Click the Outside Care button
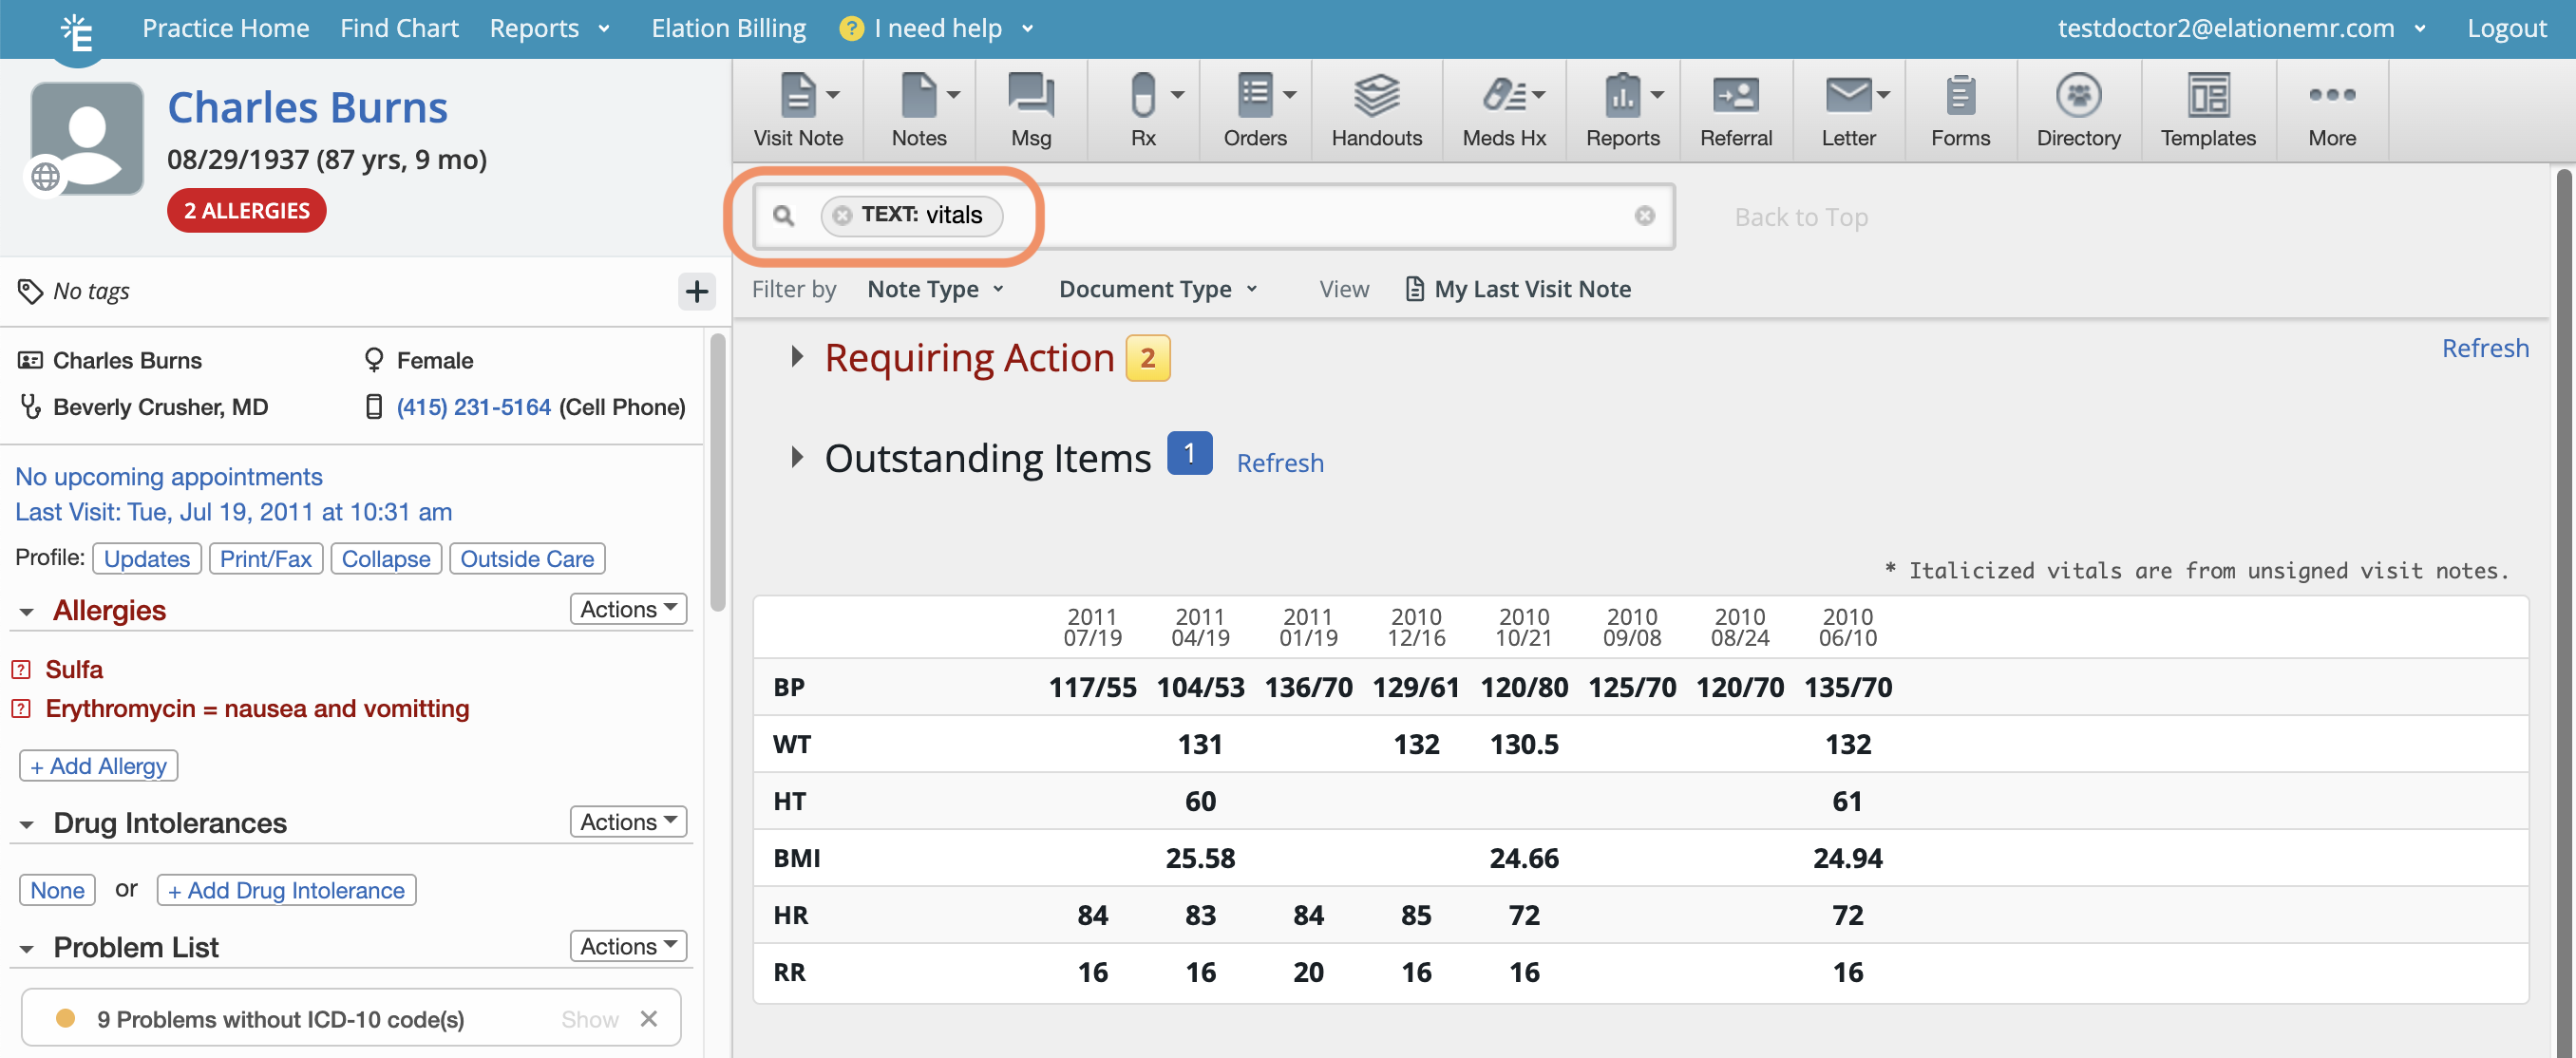The width and height of the screenshot is (2576, 1058). coord(527,559)
